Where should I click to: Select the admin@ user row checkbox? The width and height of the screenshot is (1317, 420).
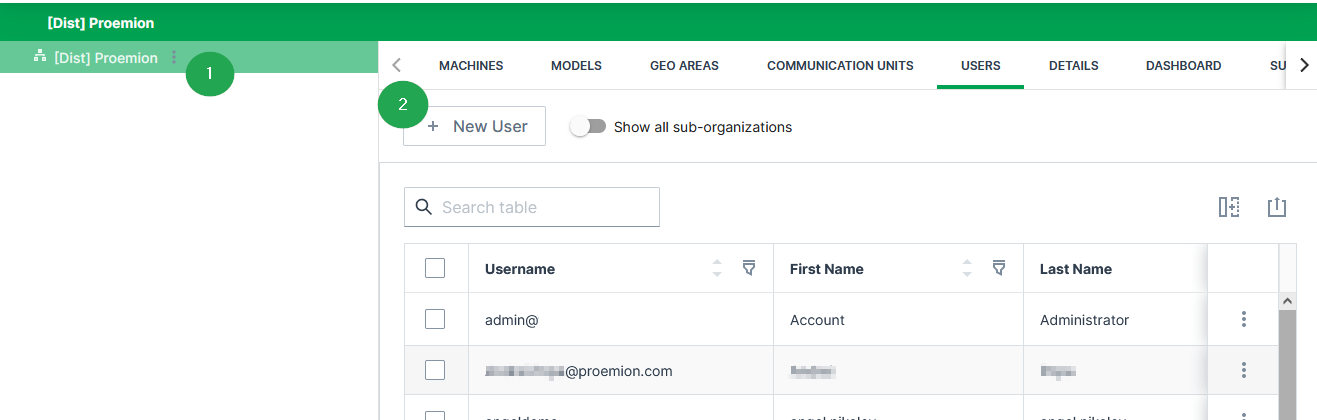[x=435, y=319]
